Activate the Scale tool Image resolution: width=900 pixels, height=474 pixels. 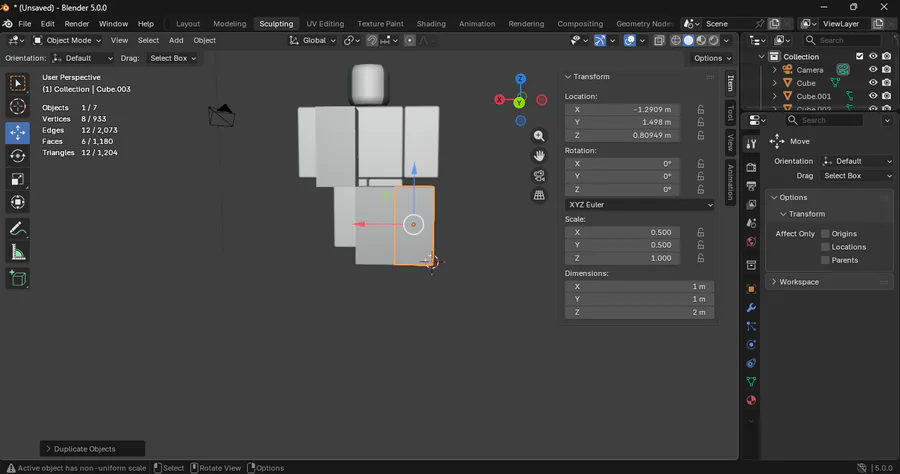(18, 180)
